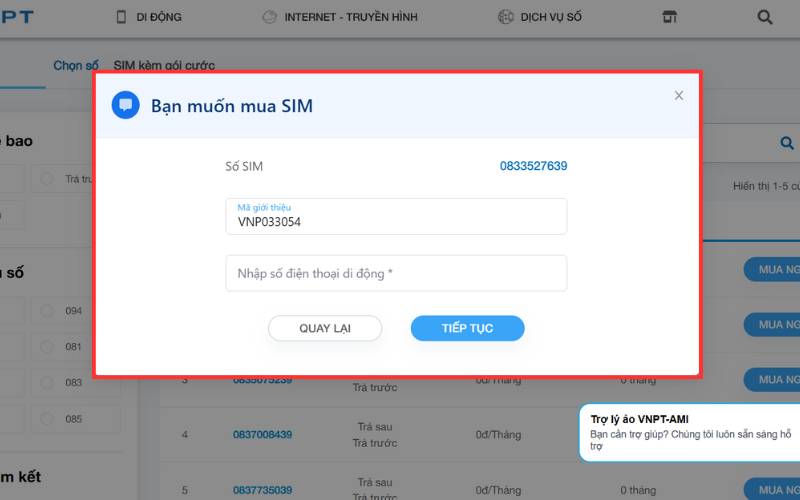
Task: Open the DỊCH VỤ SỐ menu
Action: point(551,17)
